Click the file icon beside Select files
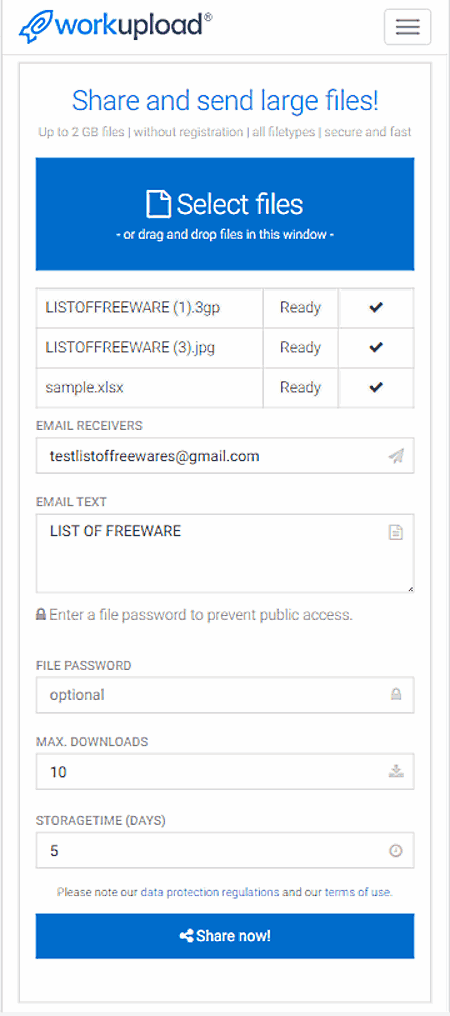The image size is (450, 1016). (x=158, y=204)
